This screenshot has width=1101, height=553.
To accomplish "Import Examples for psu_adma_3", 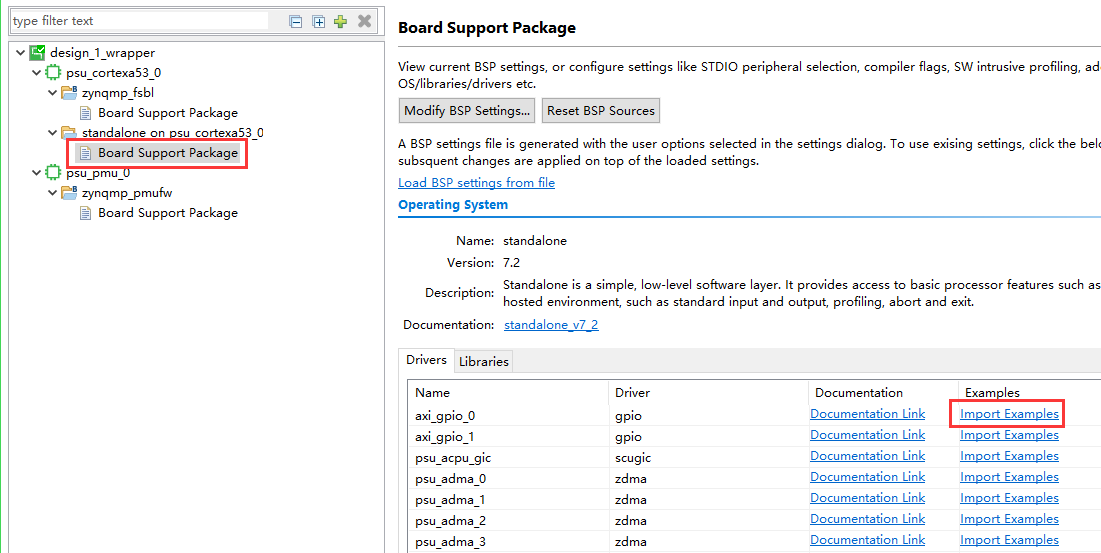I will (1009, 540).
